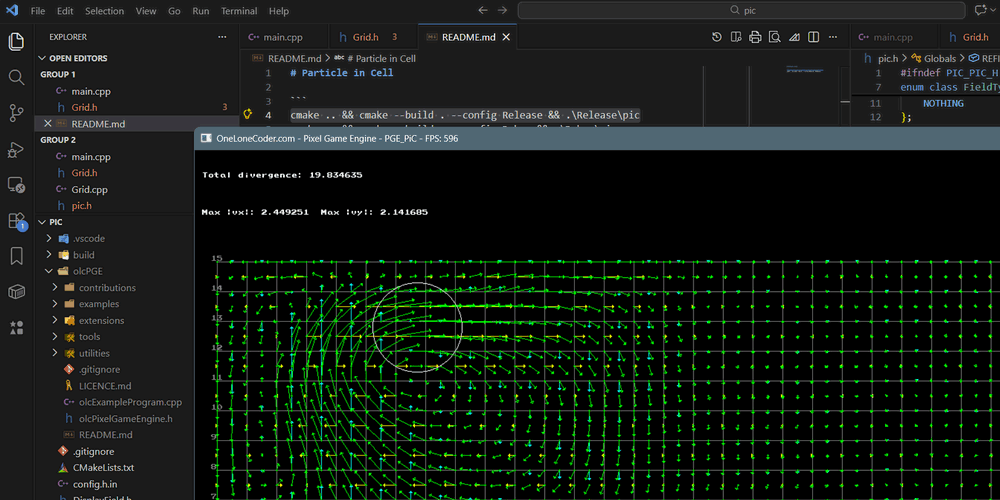This screenshot has height=500, width=1000.
Task: Open the Terminal menu
Action: [238, 11]
